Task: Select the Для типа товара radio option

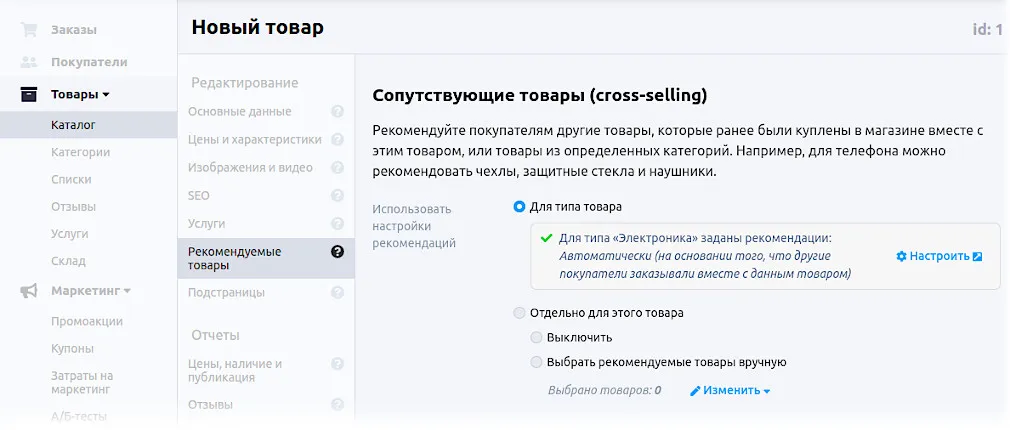Action: pyautogui.click(x=519, y=207)
